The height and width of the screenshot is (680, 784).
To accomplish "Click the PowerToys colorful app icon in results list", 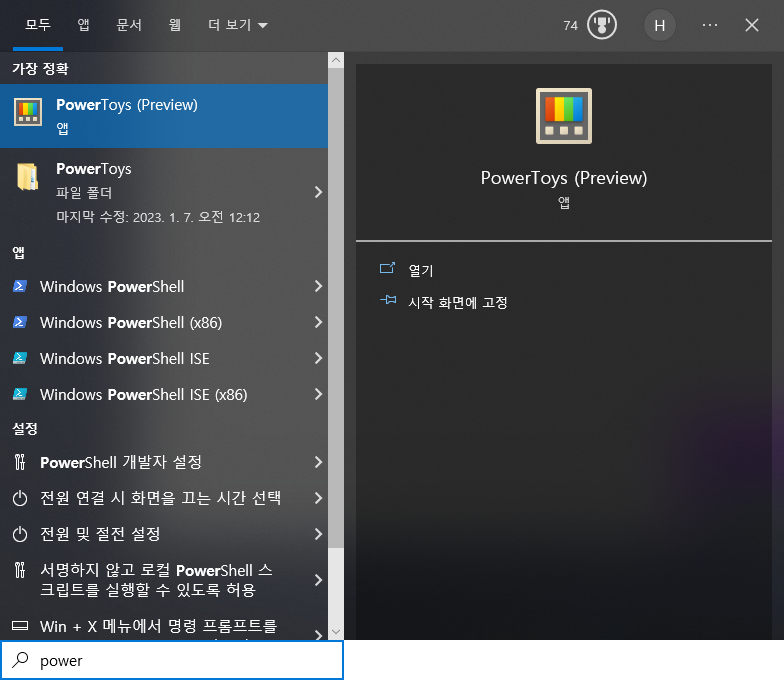I will click(28, 112).
